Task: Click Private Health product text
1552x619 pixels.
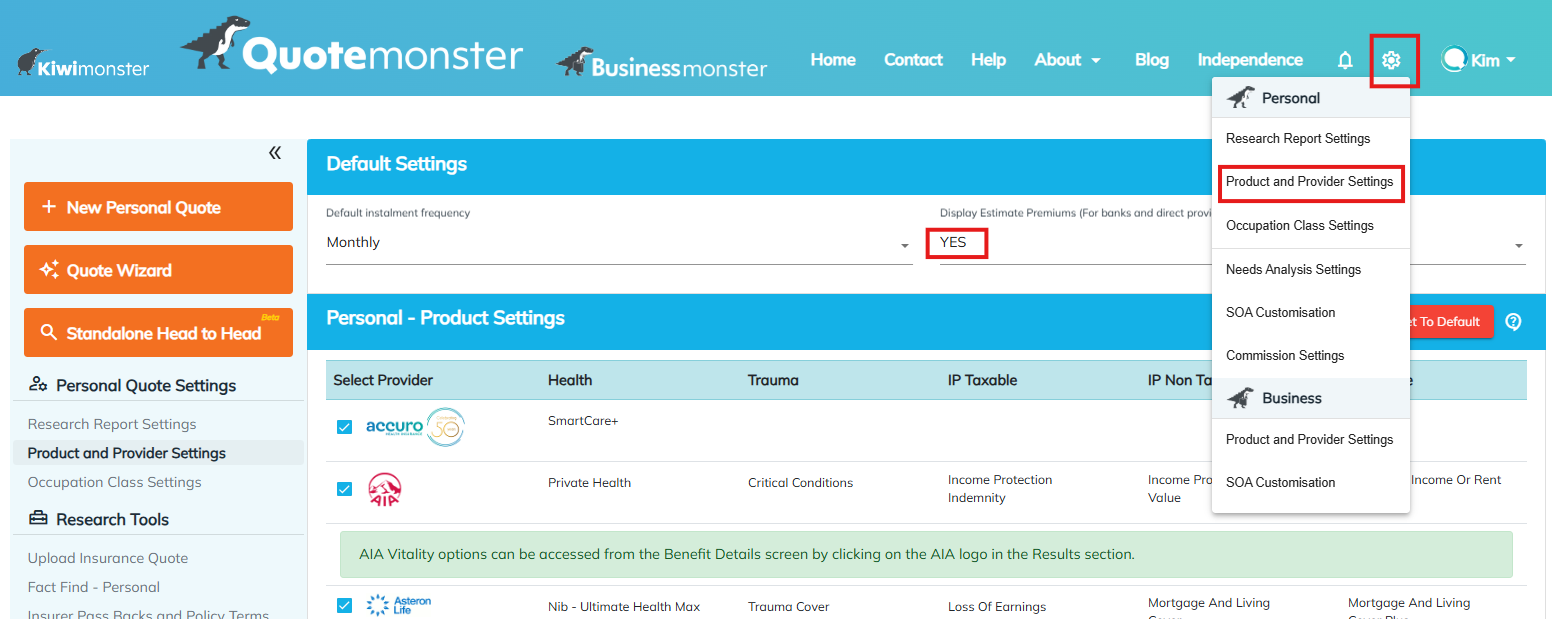Action: tap(589, 482)
